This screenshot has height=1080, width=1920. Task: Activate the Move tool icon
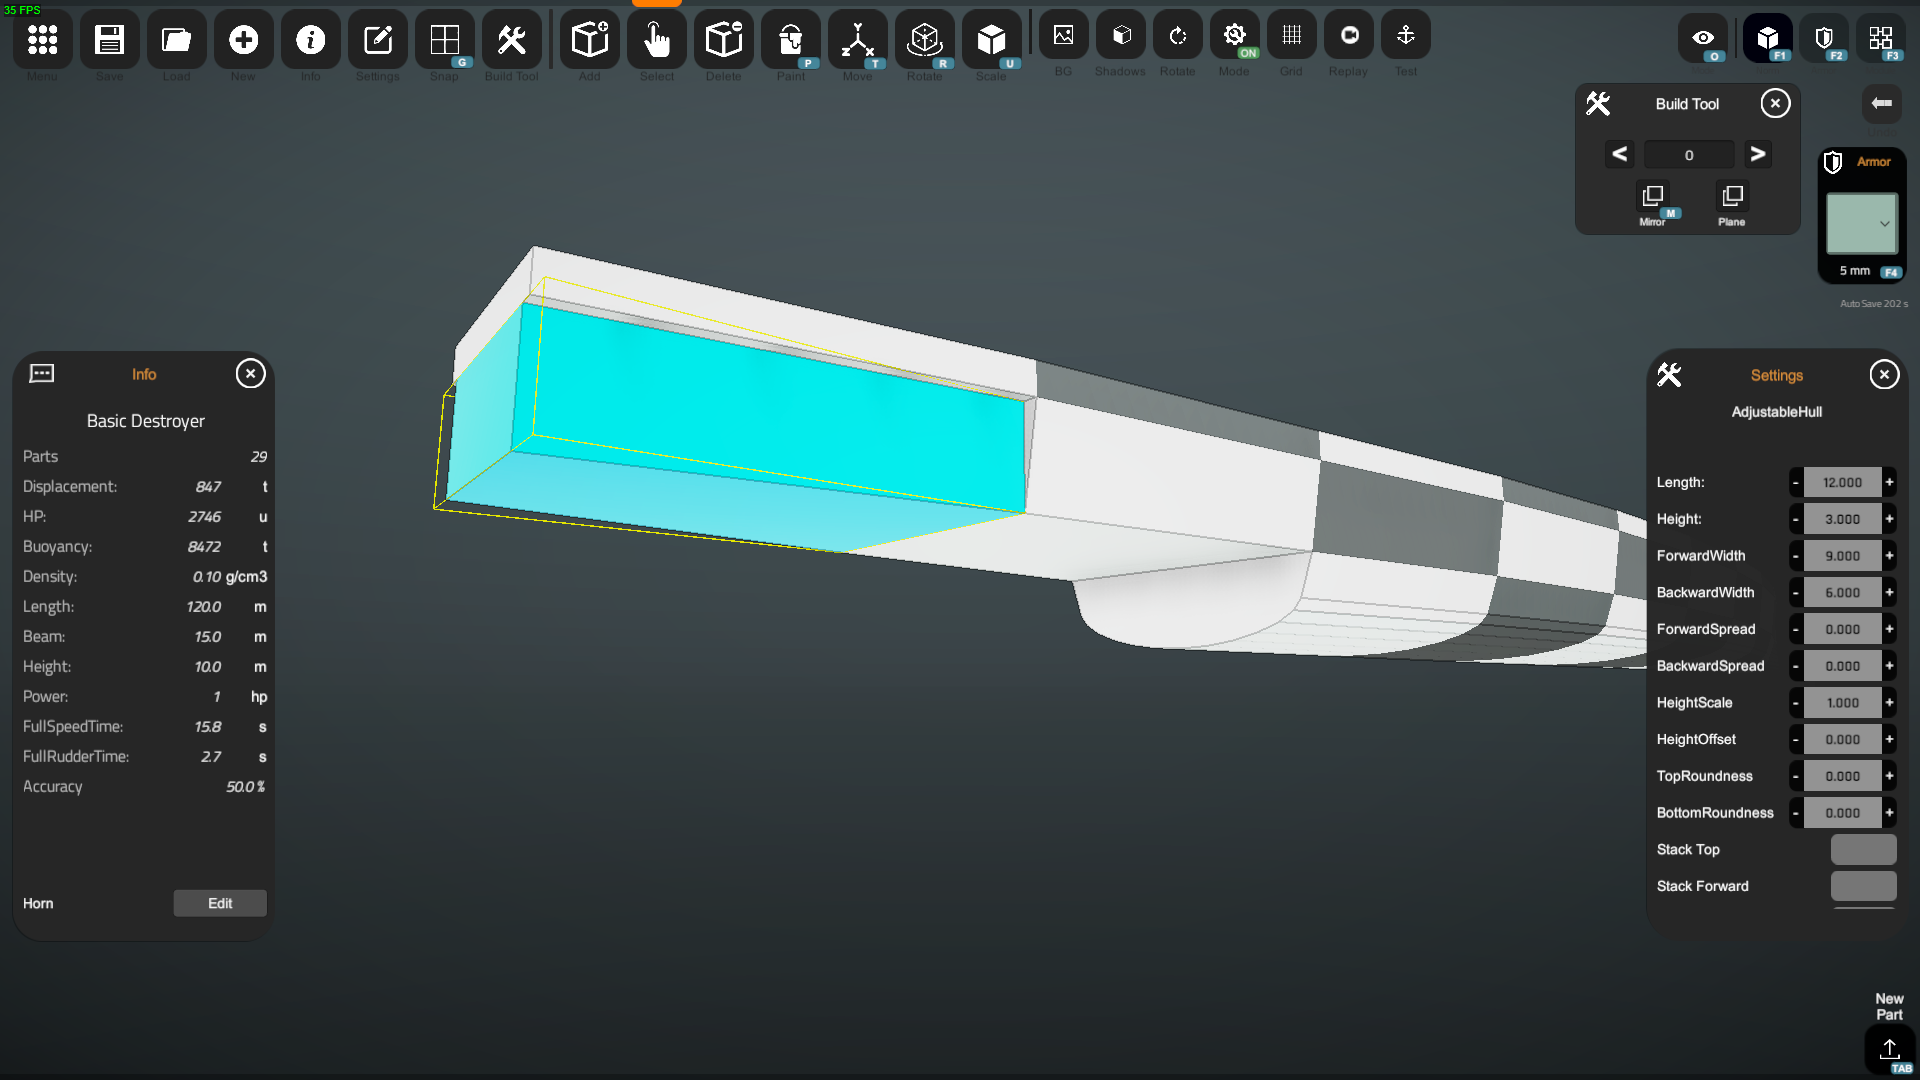857,40
